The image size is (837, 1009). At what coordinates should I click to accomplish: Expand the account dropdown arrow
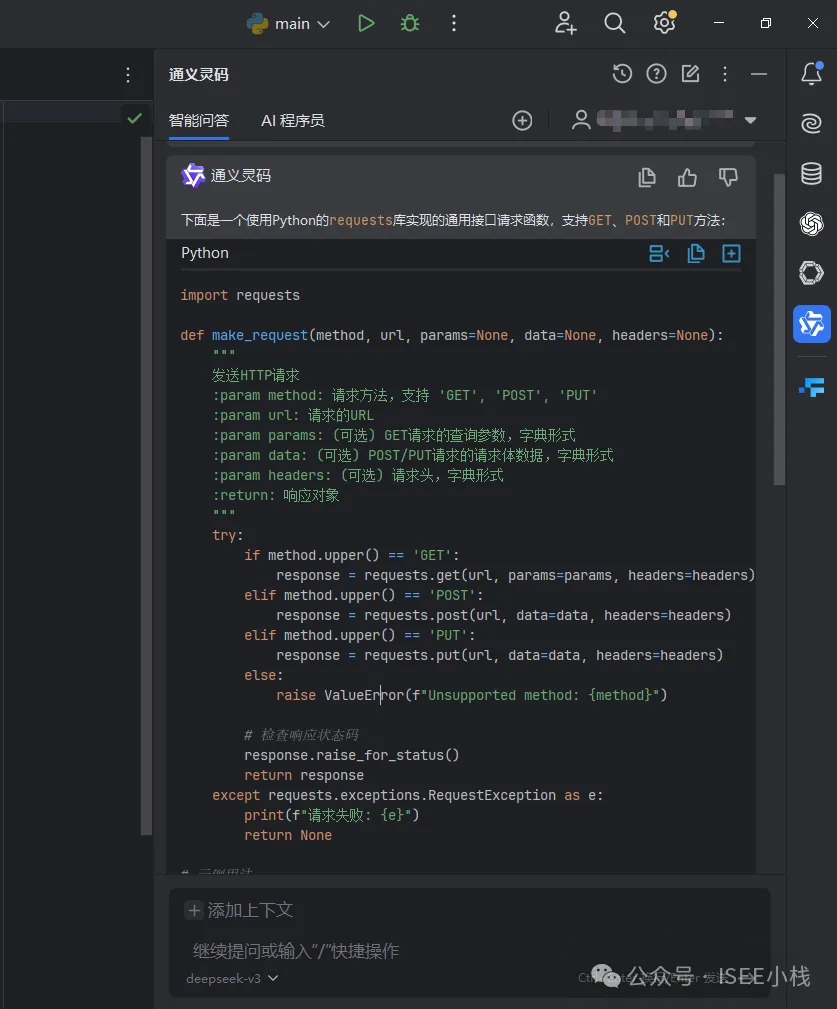(x=750, y=120)
